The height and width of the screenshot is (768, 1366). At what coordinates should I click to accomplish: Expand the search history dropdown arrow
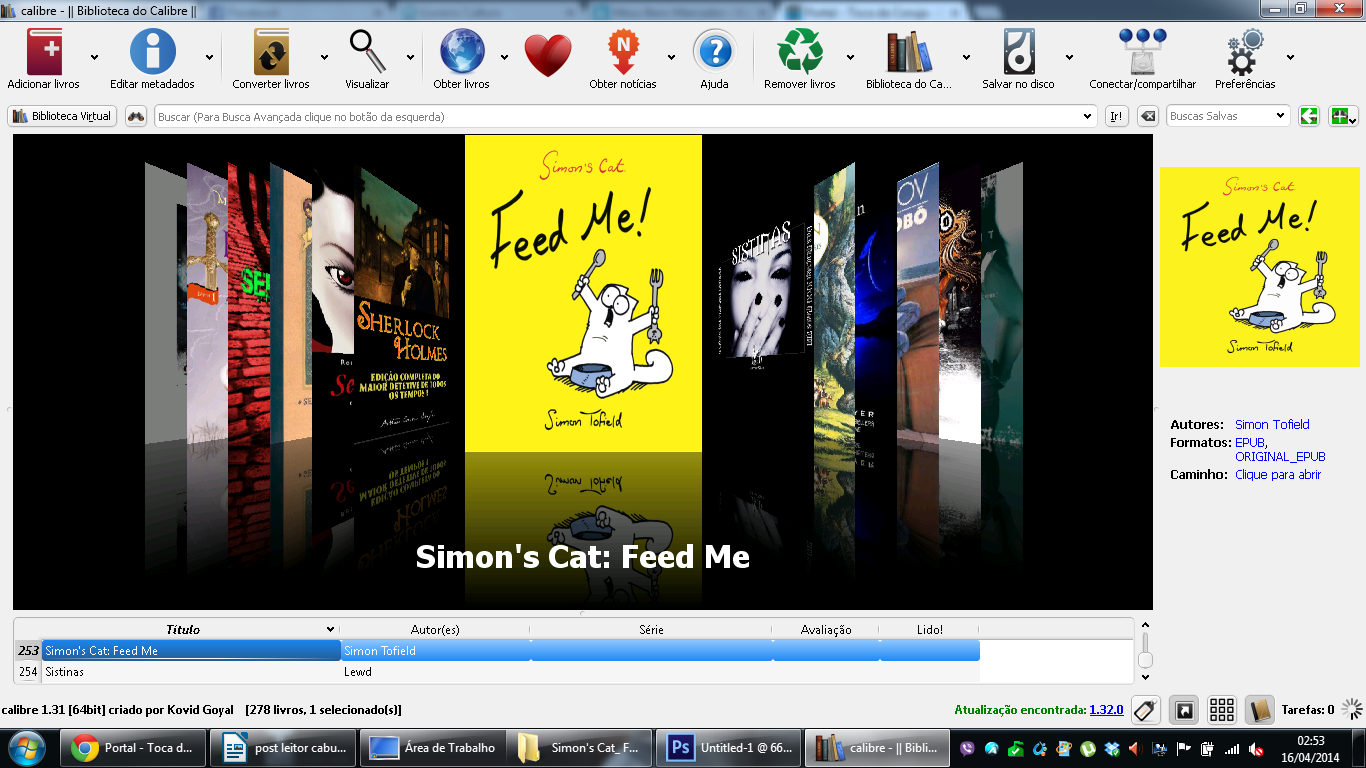pyautogui.click(x=1088, y=117)
